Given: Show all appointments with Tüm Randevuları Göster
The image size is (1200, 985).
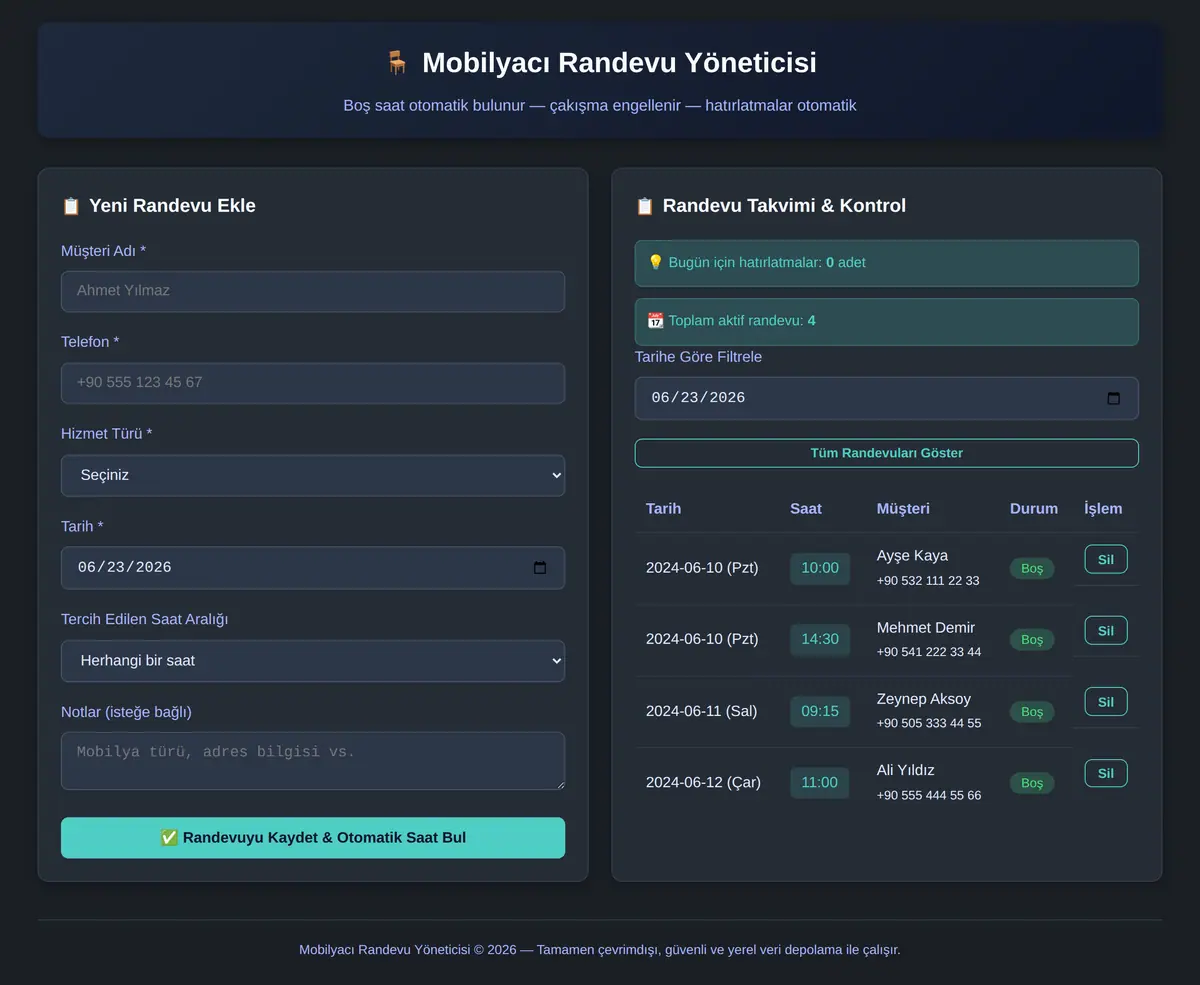Looking at the screenshot, I should (887, 453).
